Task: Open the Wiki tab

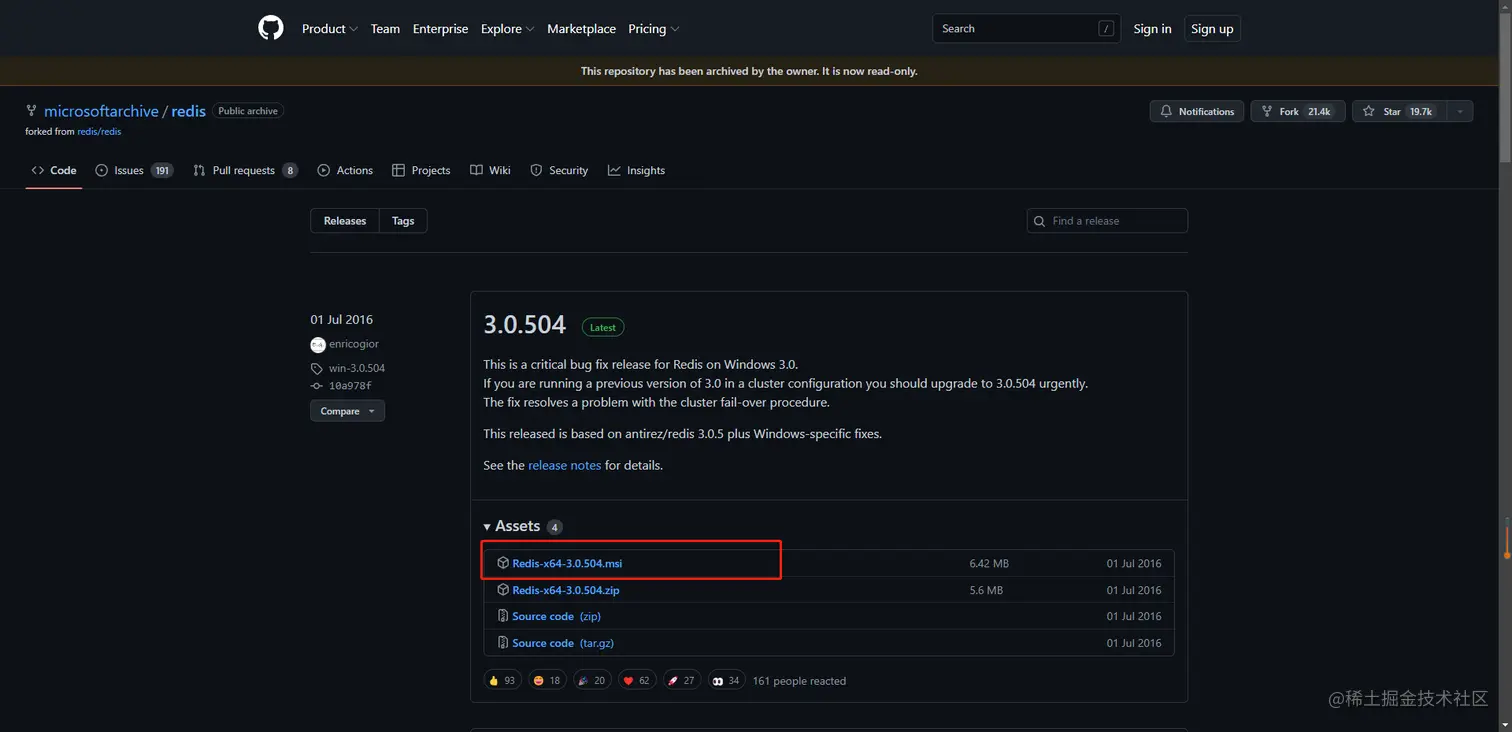Action: coord(490,170)
